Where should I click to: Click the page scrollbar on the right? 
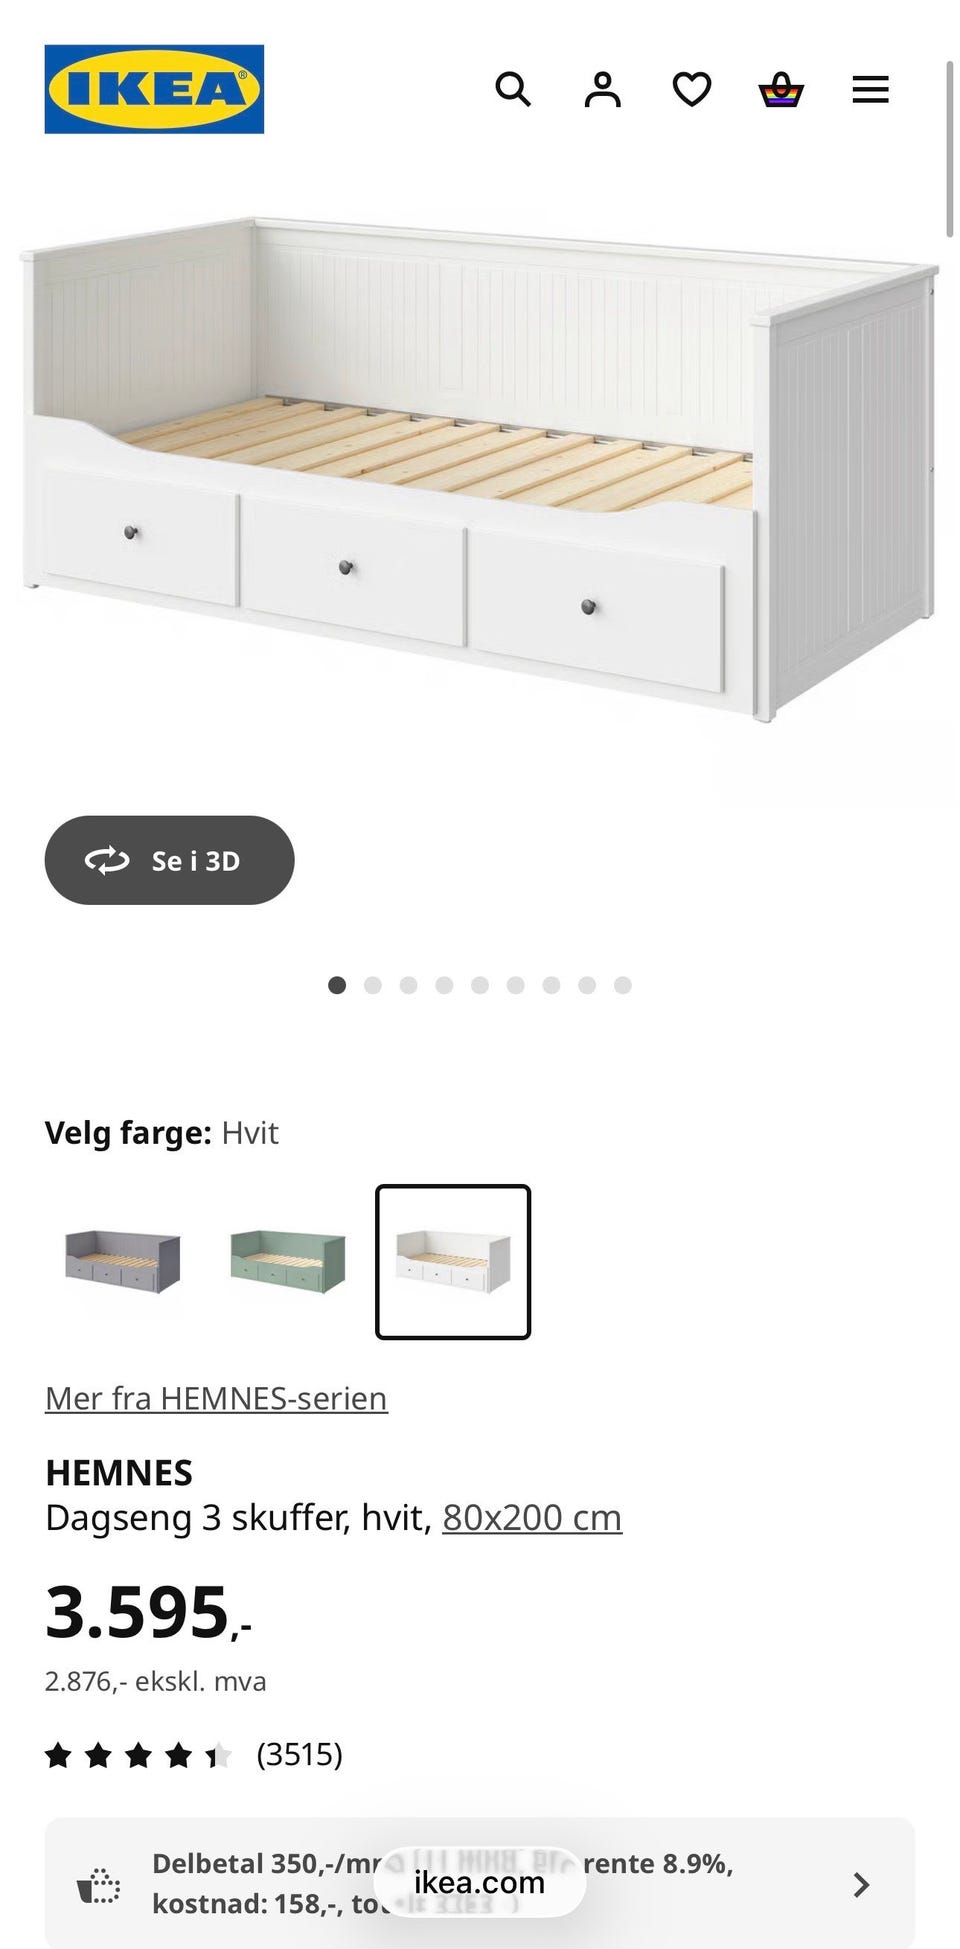tap(950, 150)
